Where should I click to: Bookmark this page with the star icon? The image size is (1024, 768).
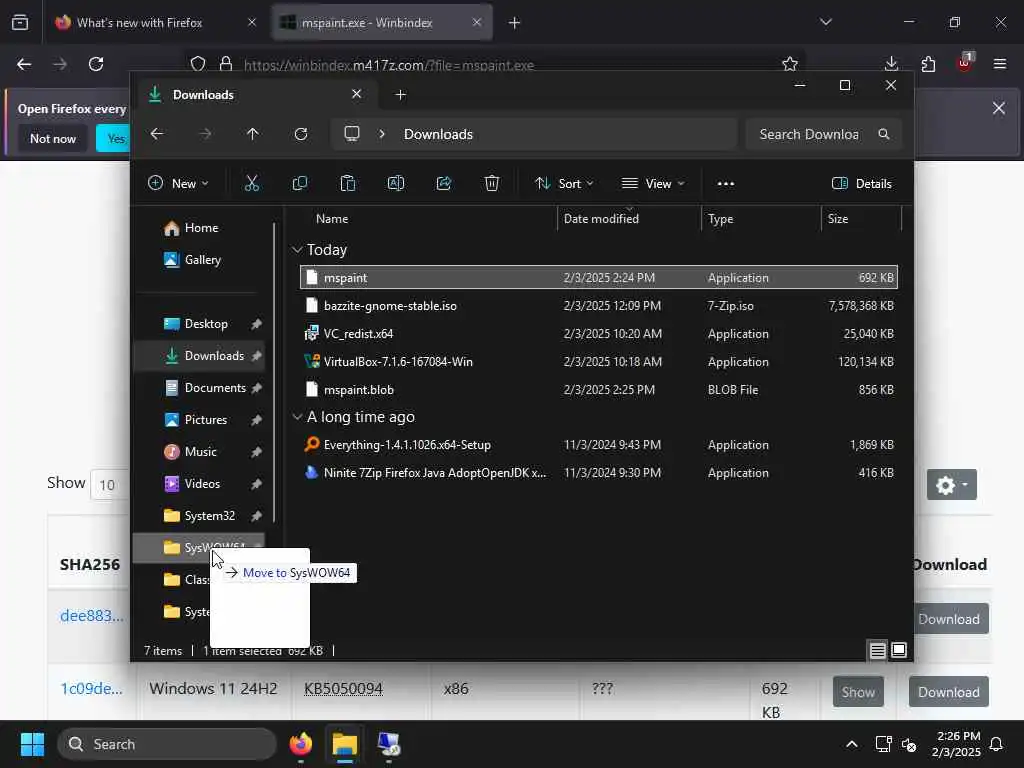(x=790, y=64)
